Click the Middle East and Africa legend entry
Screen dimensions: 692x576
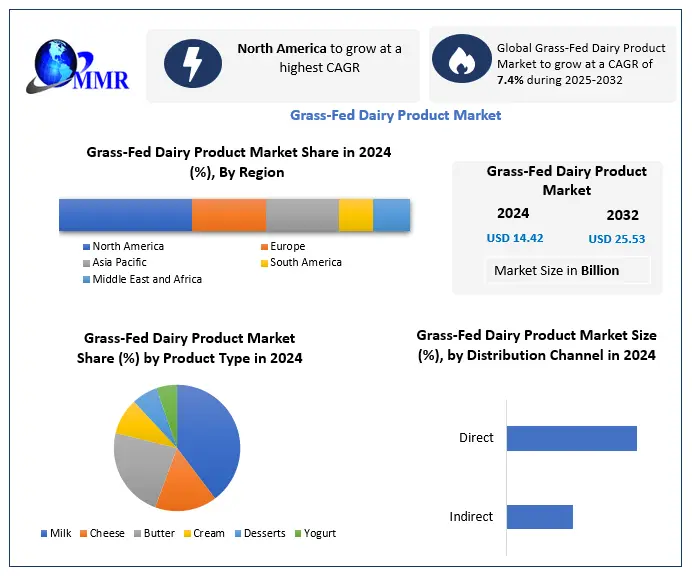(146, 279)
